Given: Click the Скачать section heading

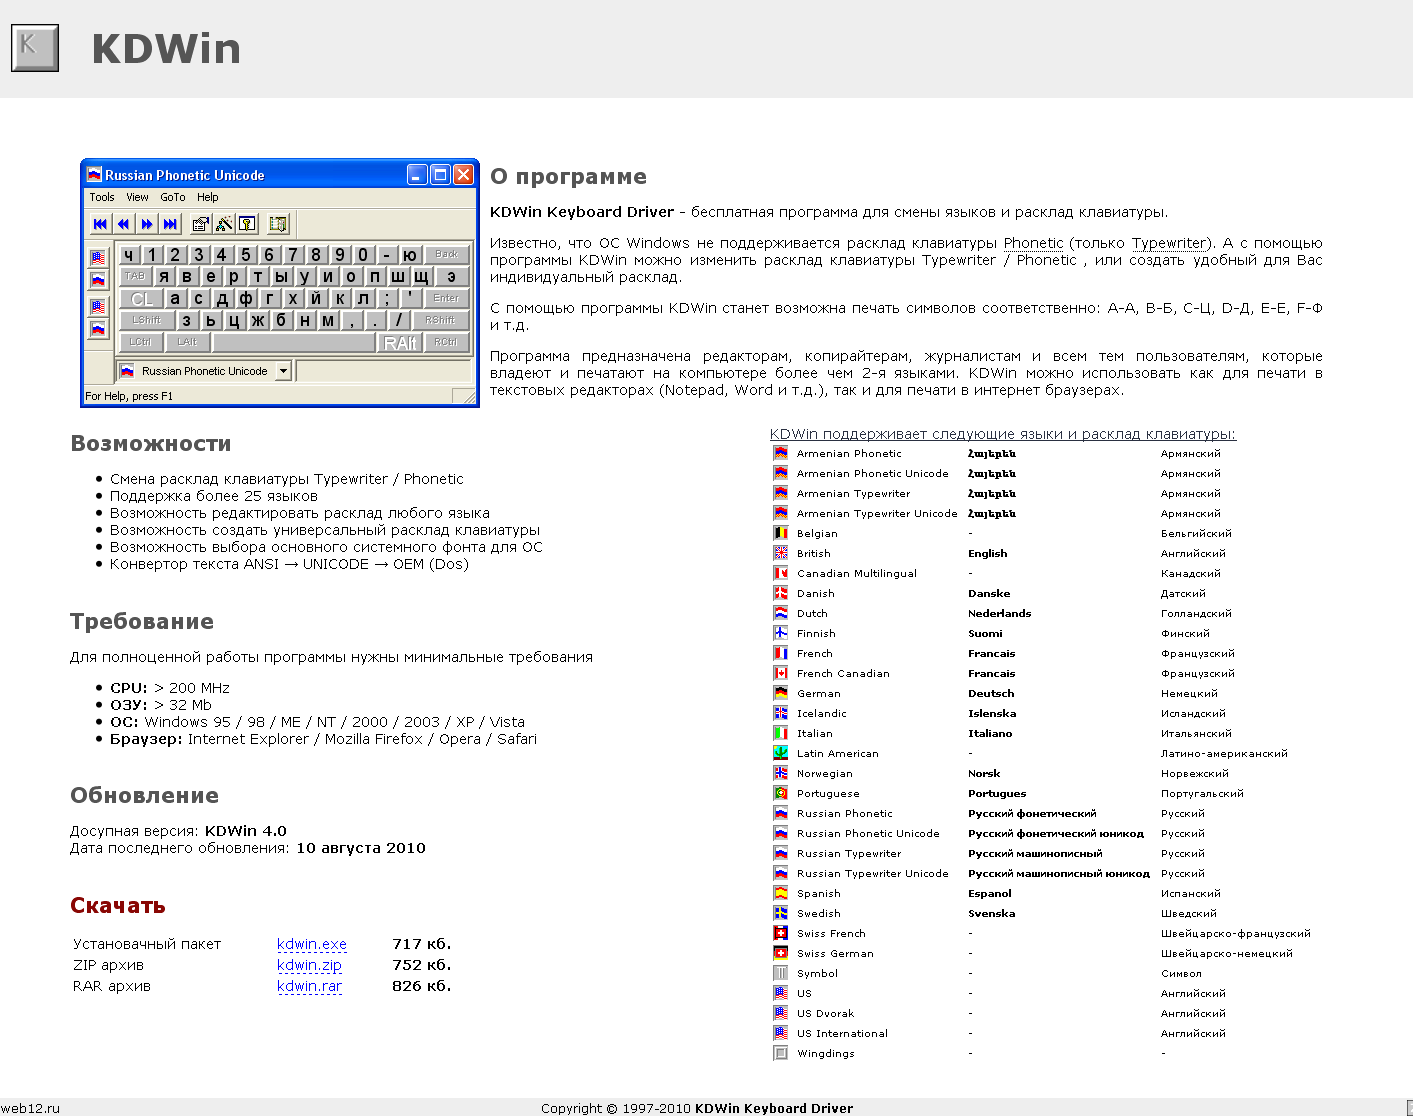Looking at the screenshot, I should pos(118,906).
